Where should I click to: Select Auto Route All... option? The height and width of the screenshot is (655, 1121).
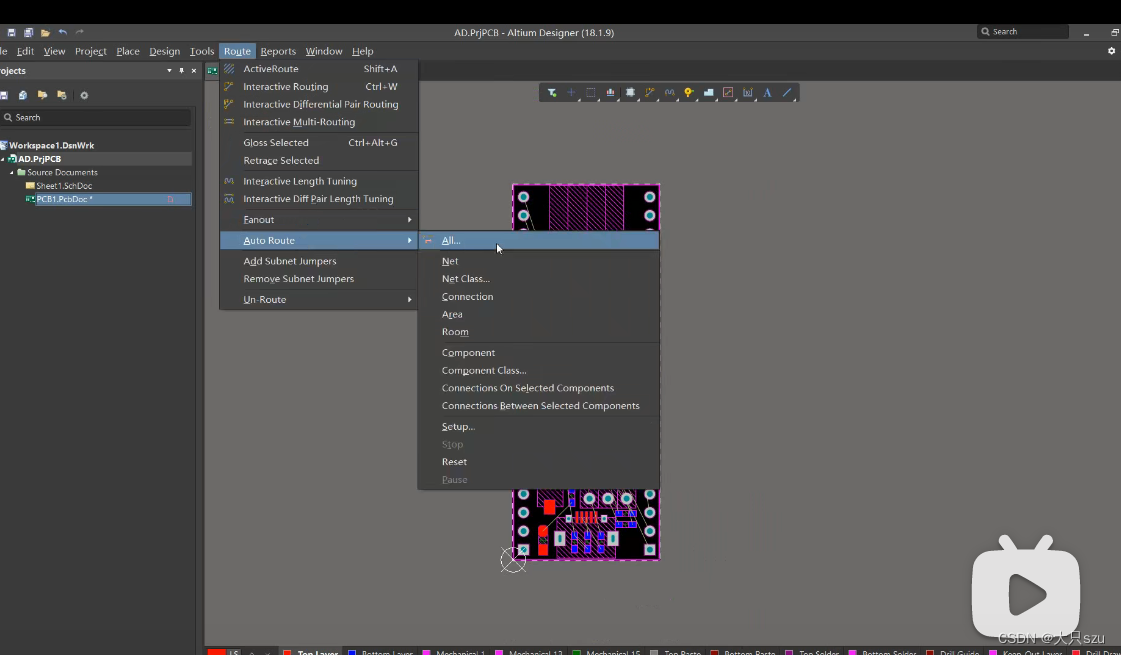[x=538, y=240]
